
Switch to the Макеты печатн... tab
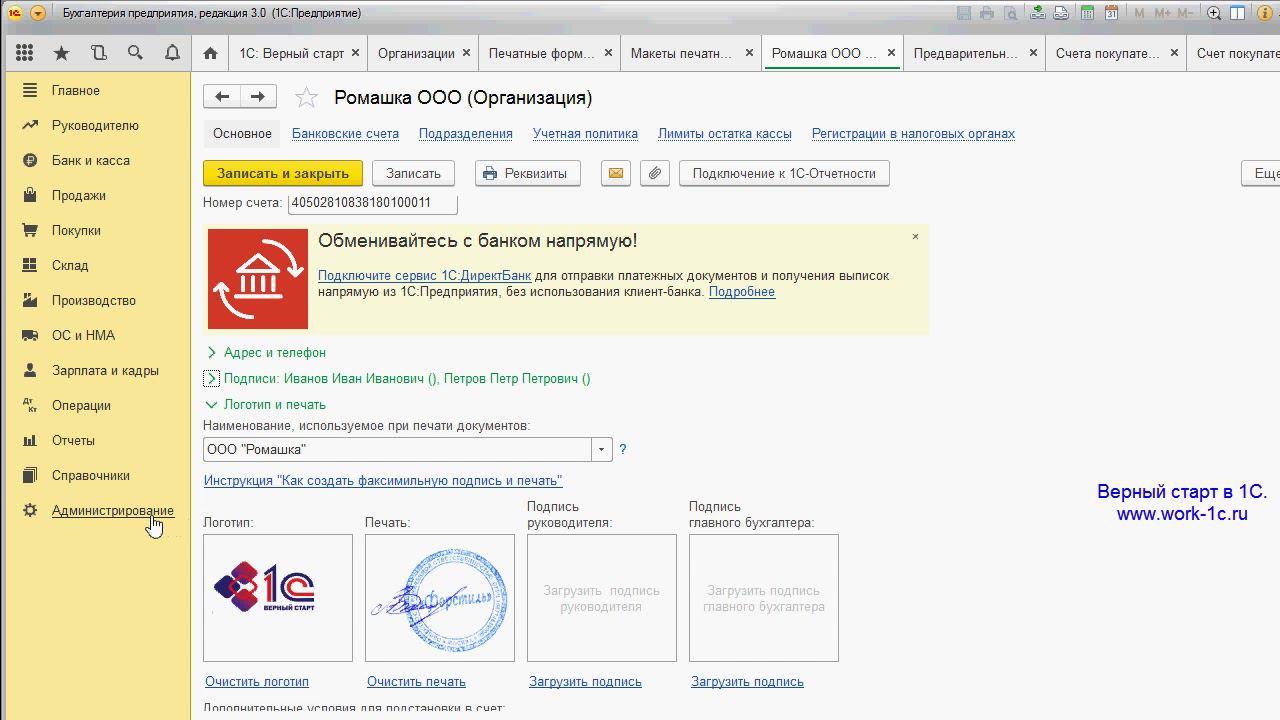pos(682,53)
